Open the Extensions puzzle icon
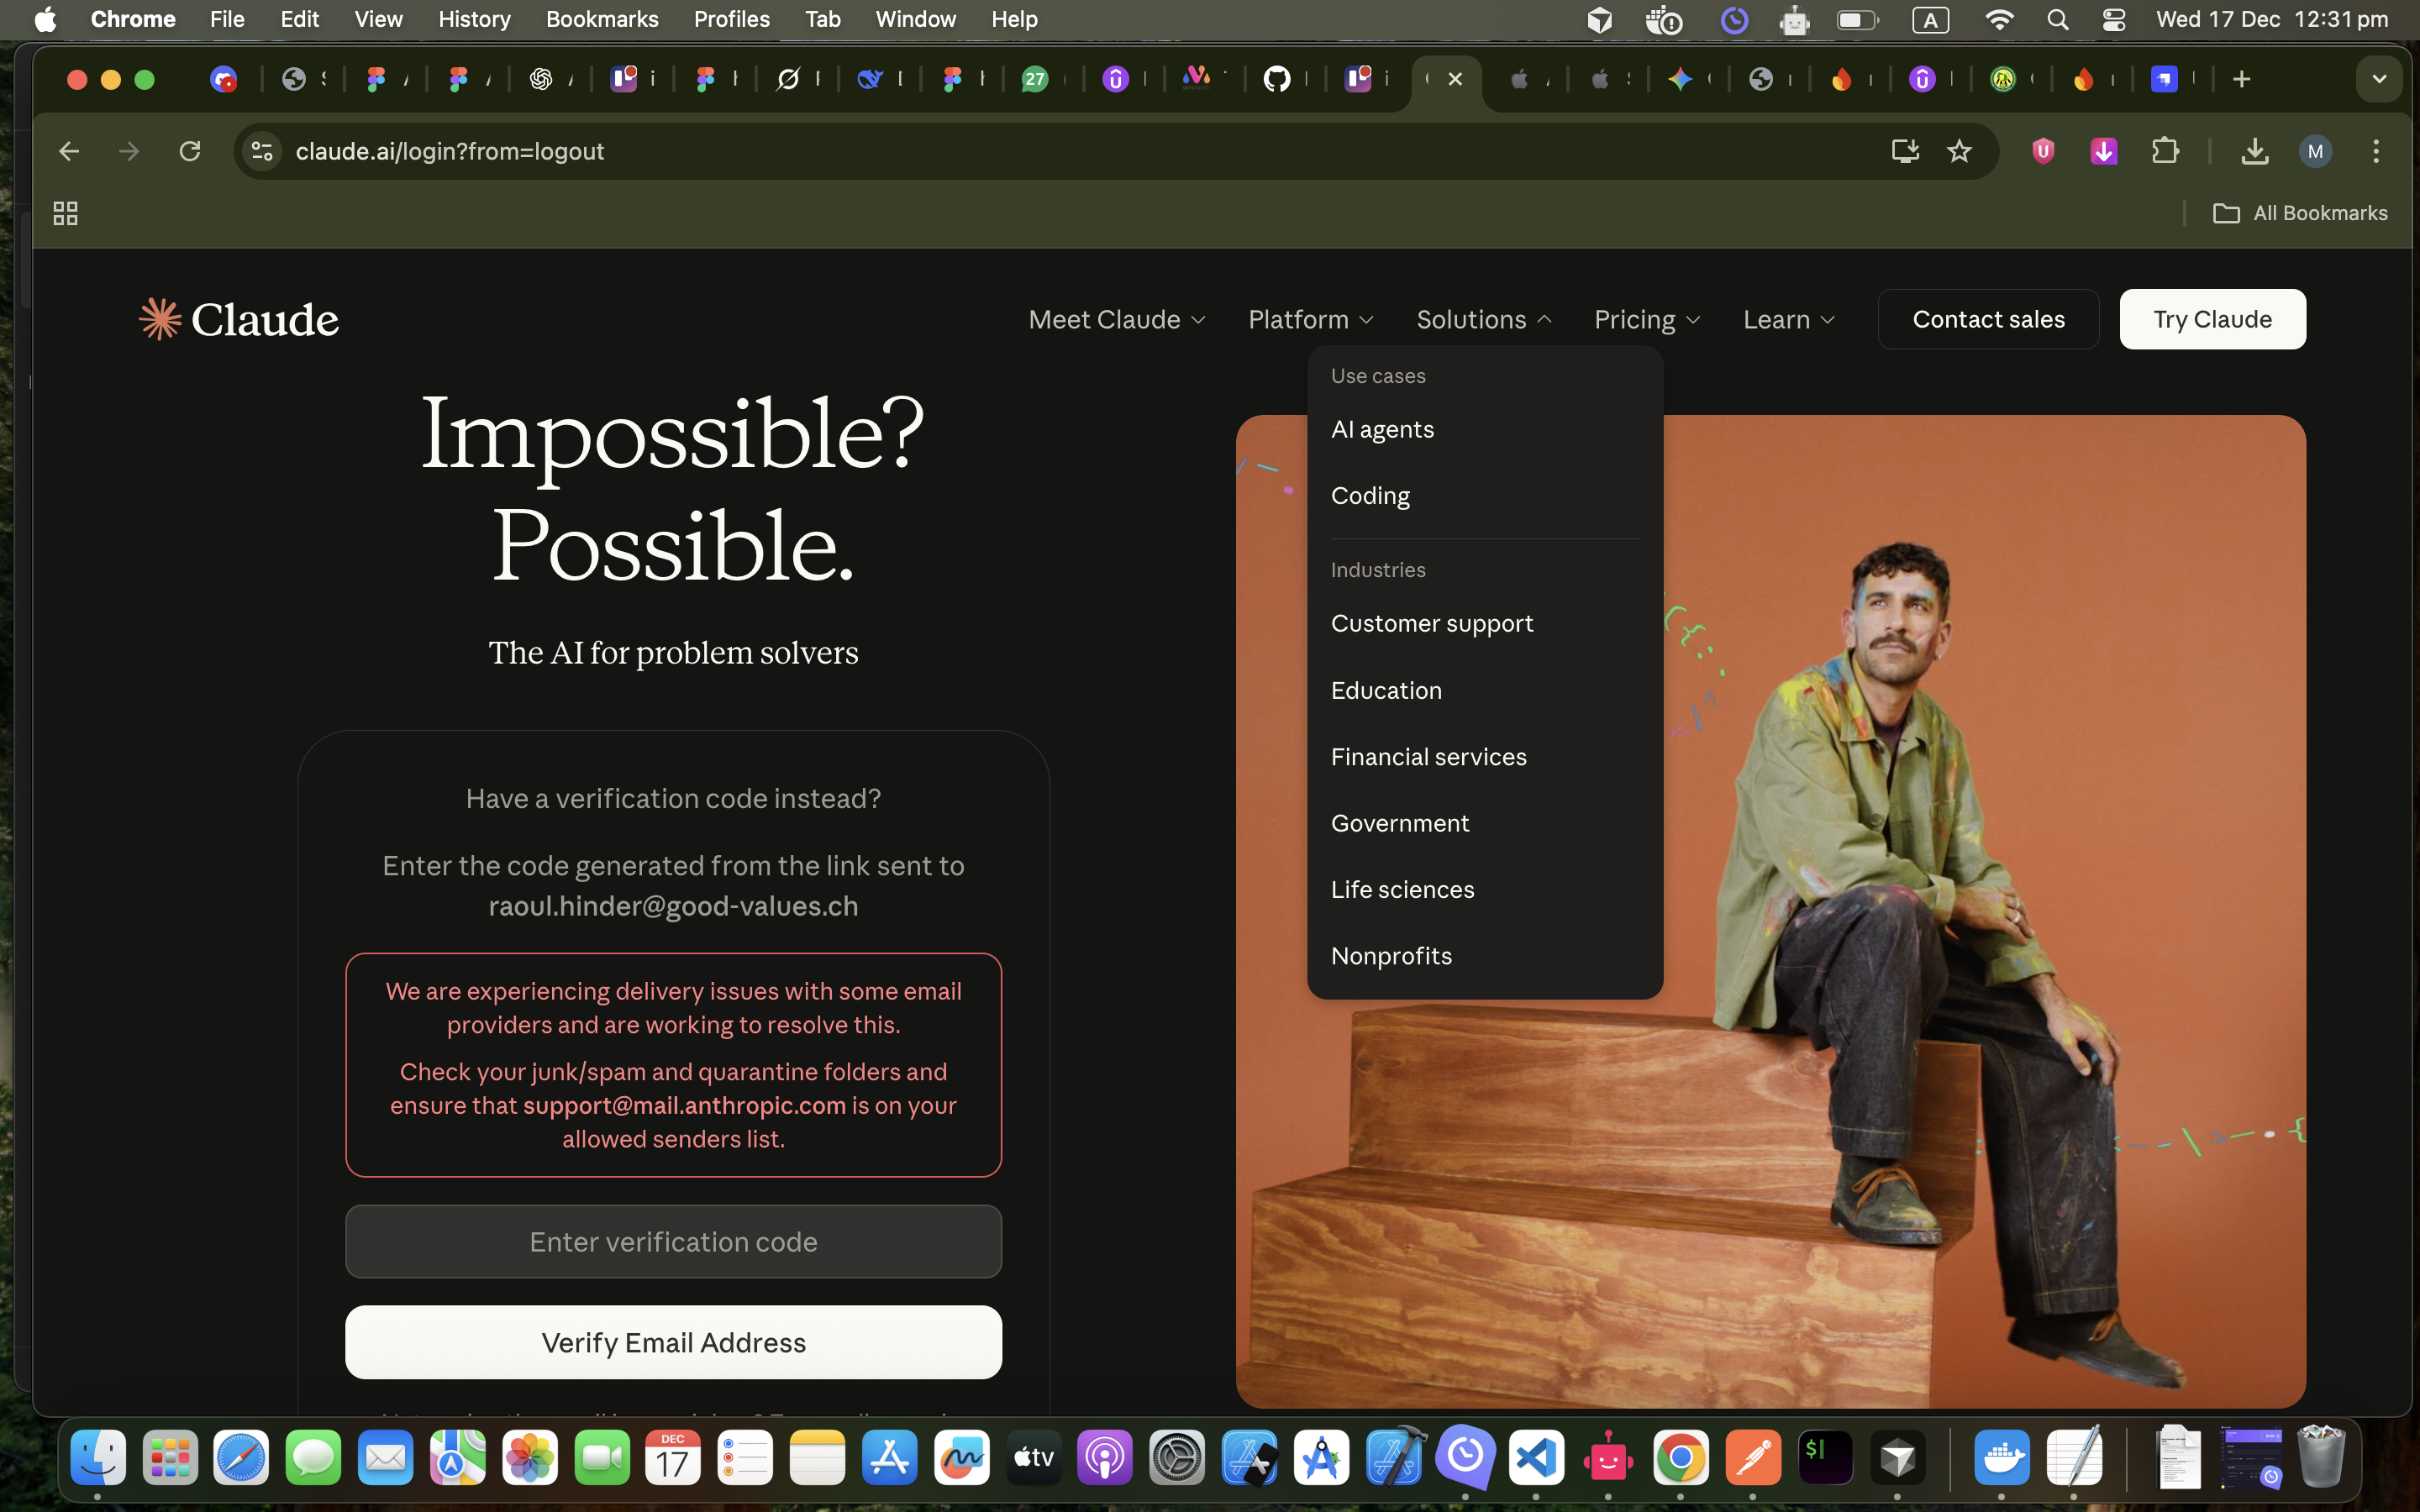2420x1512 pixels. (2165, 151)
